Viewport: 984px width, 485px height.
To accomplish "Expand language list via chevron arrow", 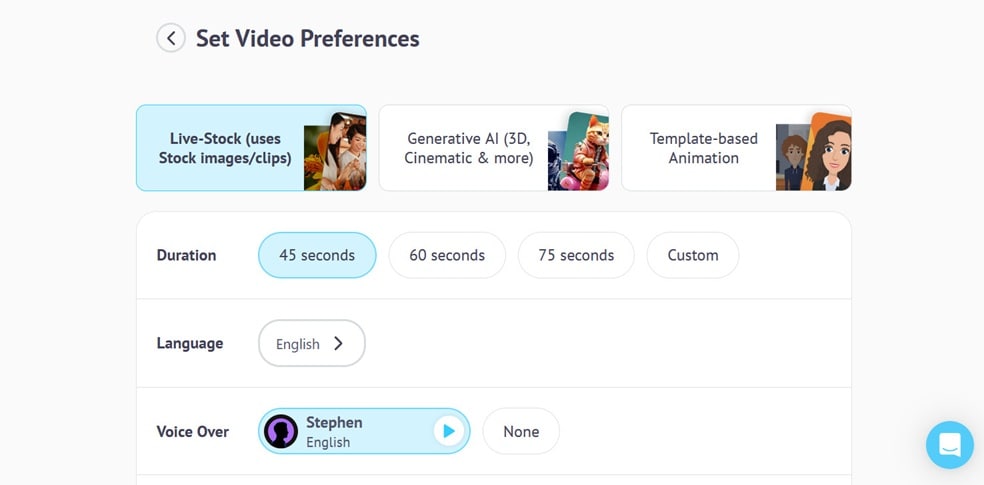I will point(338,344).
